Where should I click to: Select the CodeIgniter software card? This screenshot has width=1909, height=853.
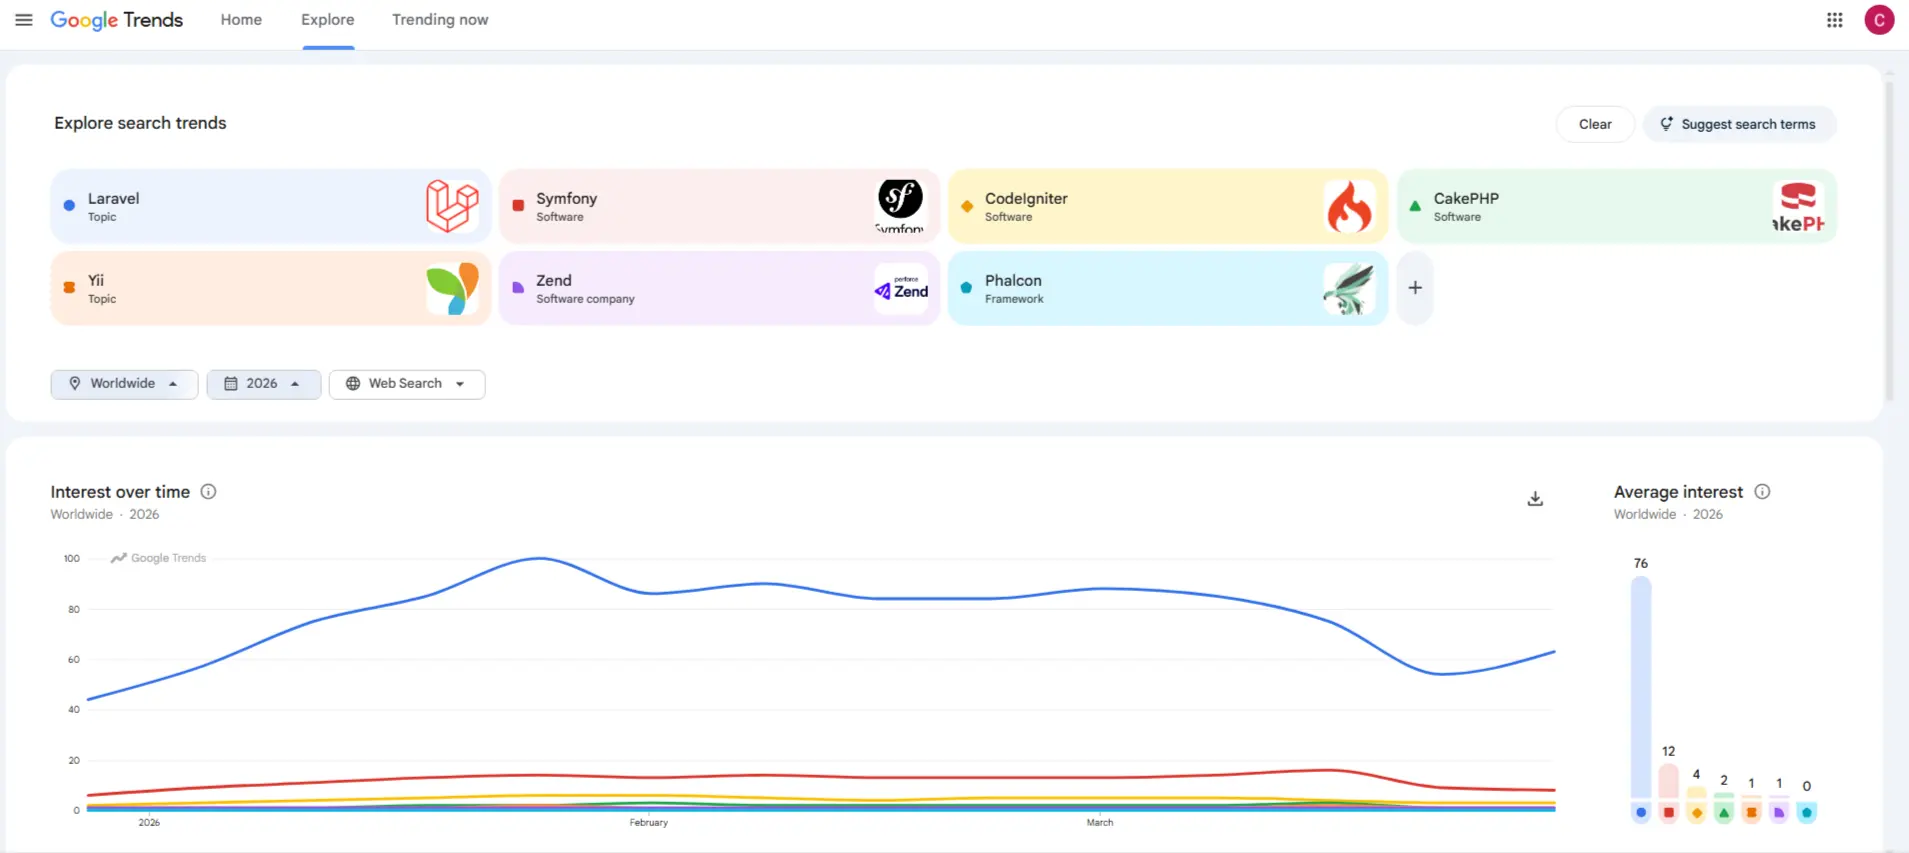[1168, 206]
